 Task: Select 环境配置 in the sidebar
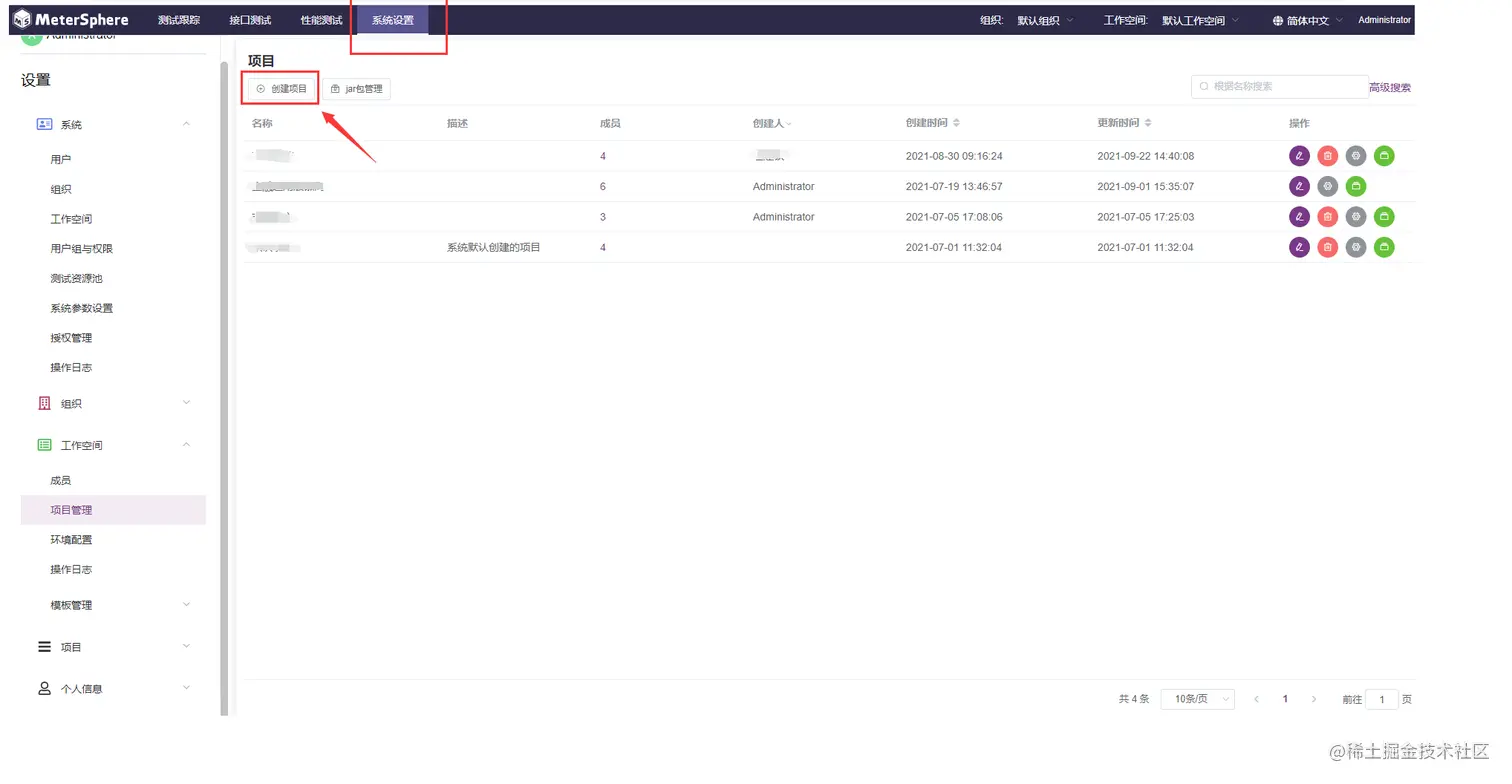[71, 540]
